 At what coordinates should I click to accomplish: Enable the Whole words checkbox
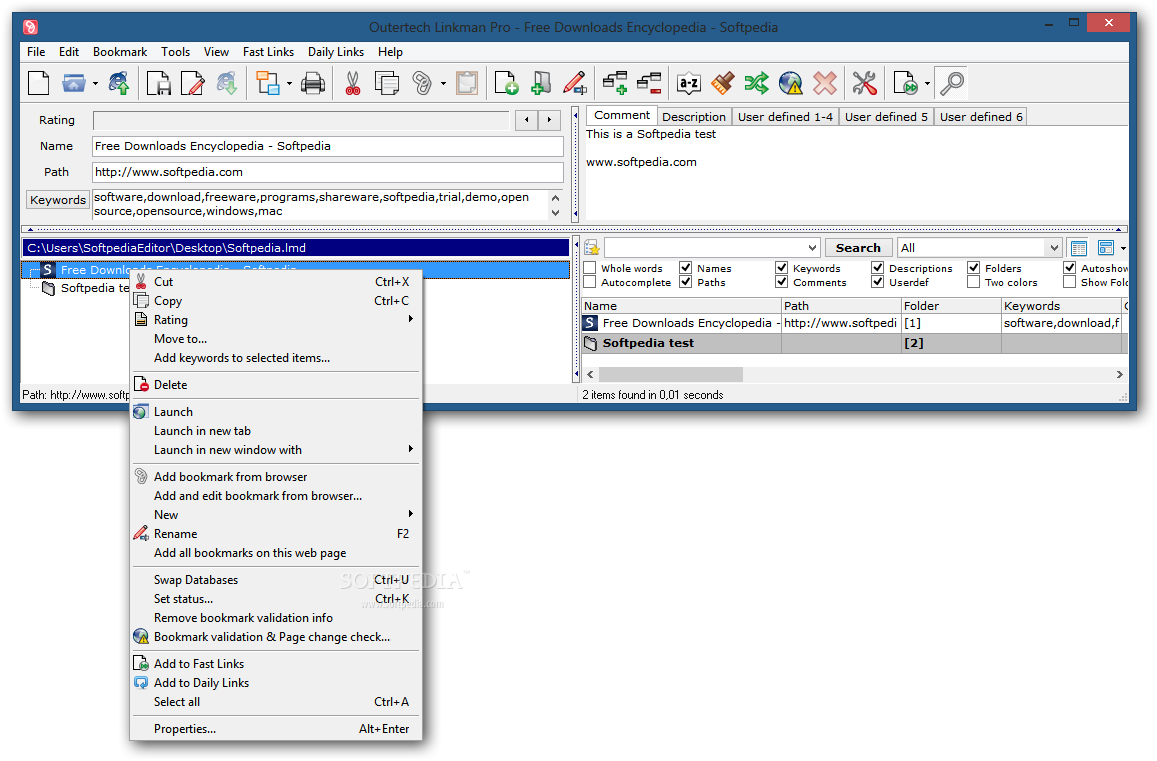point(590,268)
